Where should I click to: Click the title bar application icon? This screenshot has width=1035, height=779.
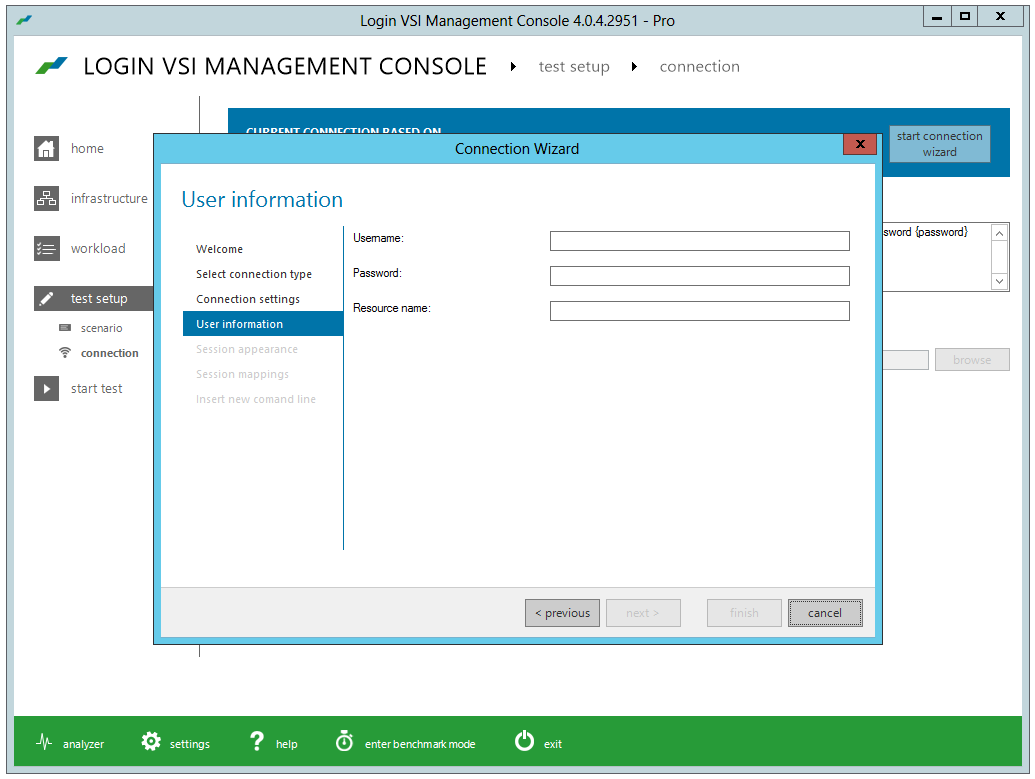(24, 20)
